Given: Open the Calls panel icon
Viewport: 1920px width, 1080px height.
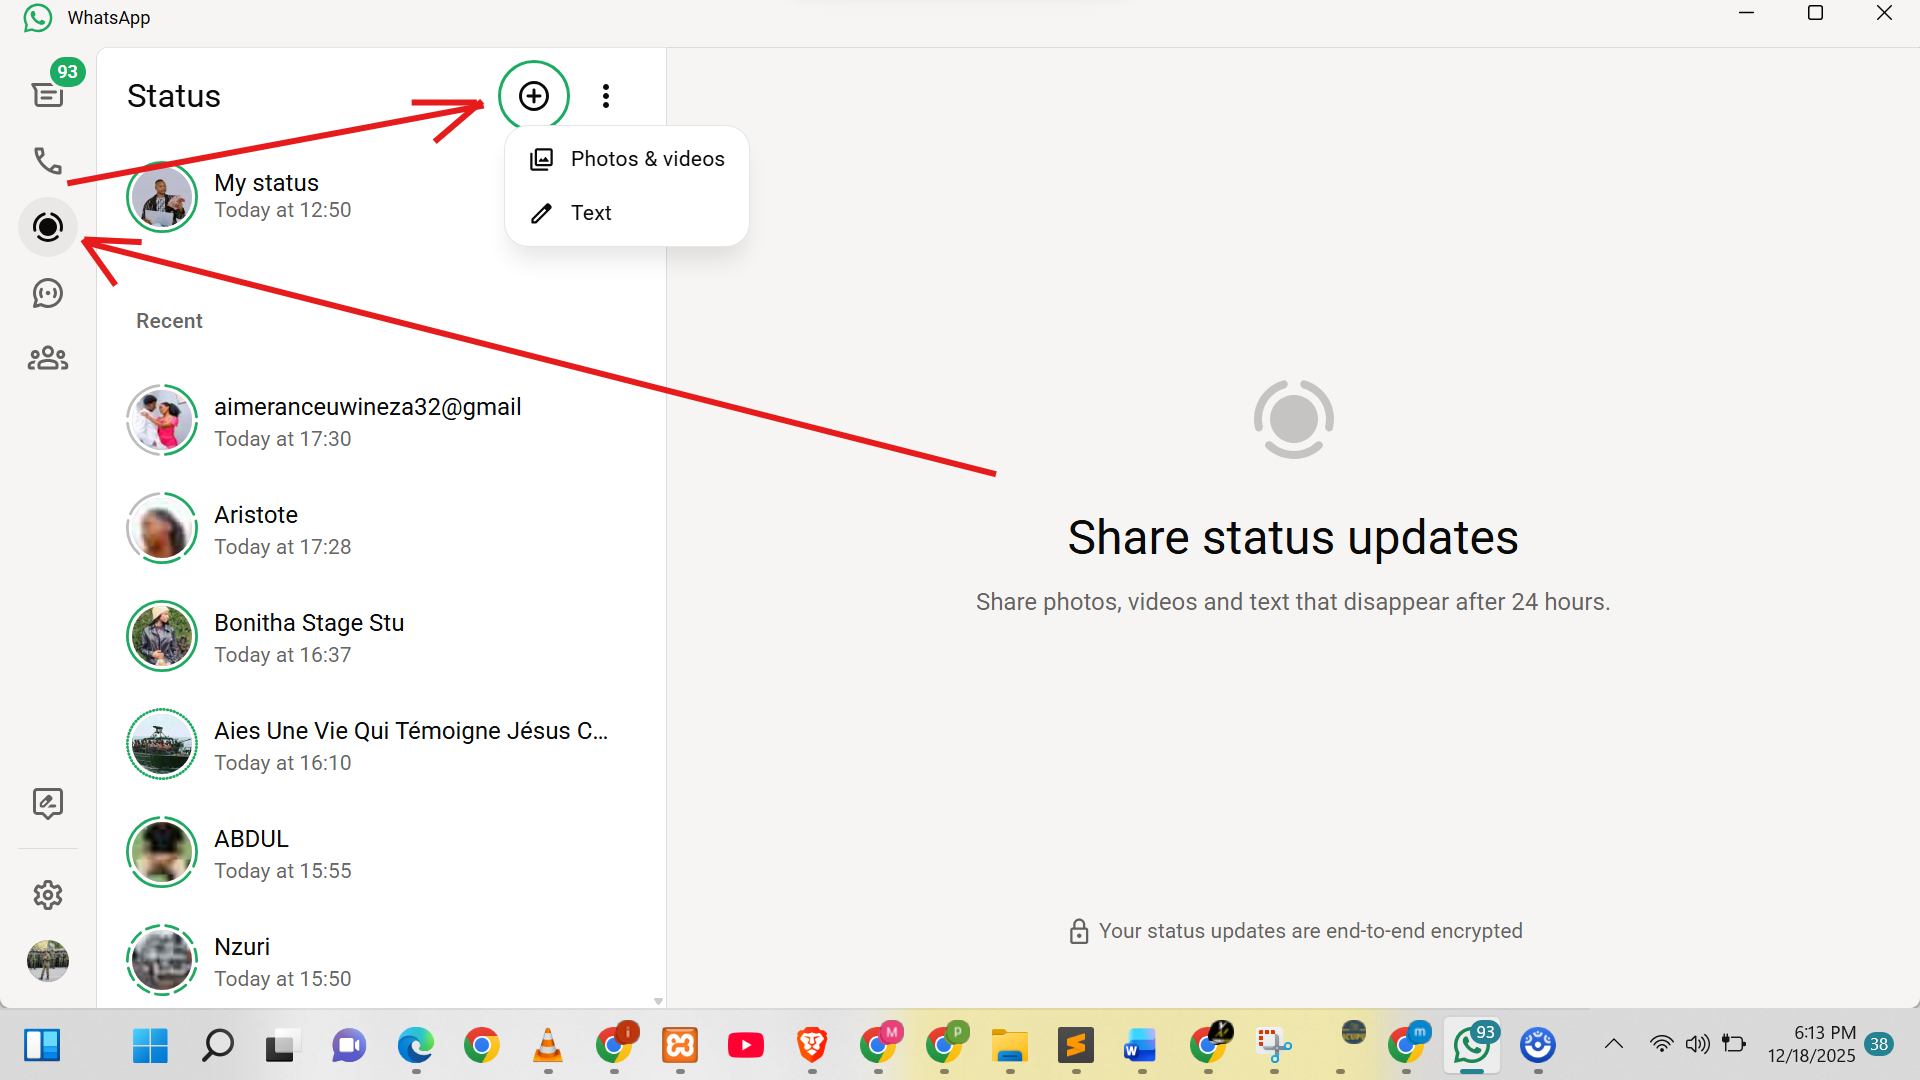Looking at the screenshot, I should pyautogui.click(x=48, y=160).
